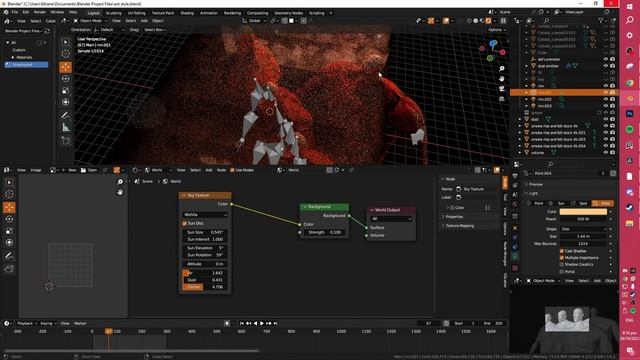Set light type to Sun
Screen dimensions: 640x360
[558, 203]
